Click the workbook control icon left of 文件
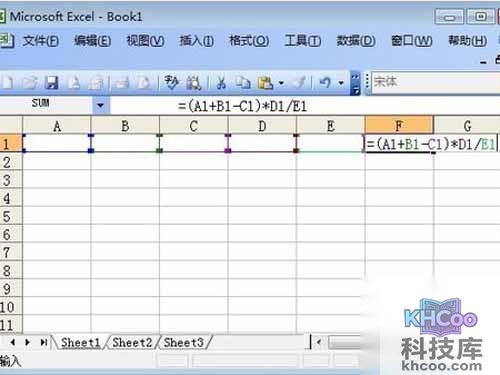Screen dimensions: 500x375 [x=6, y=41]
